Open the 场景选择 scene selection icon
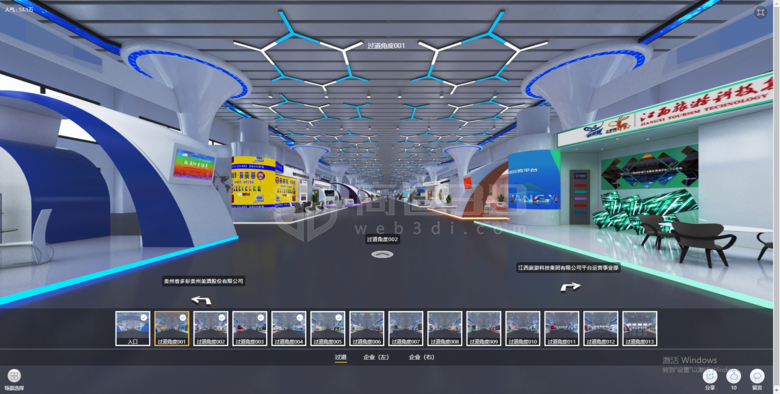This screenshot has height=394, width=780. click(x=14, y=376)
